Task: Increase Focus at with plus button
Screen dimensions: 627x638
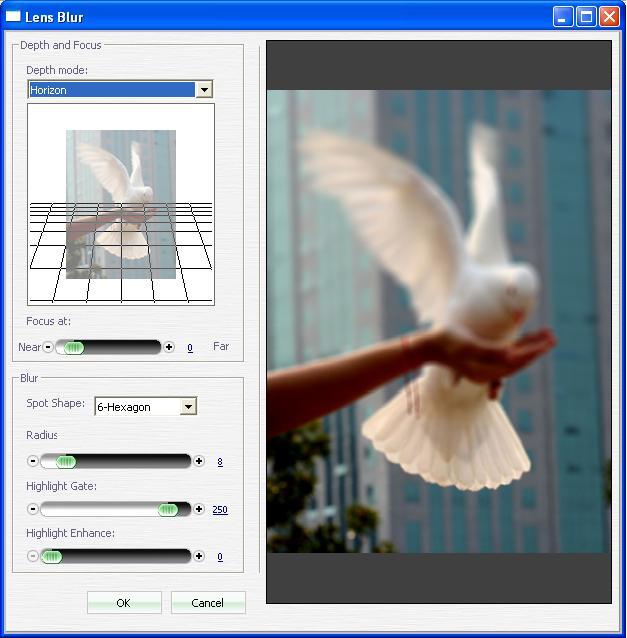Action: 169,347
